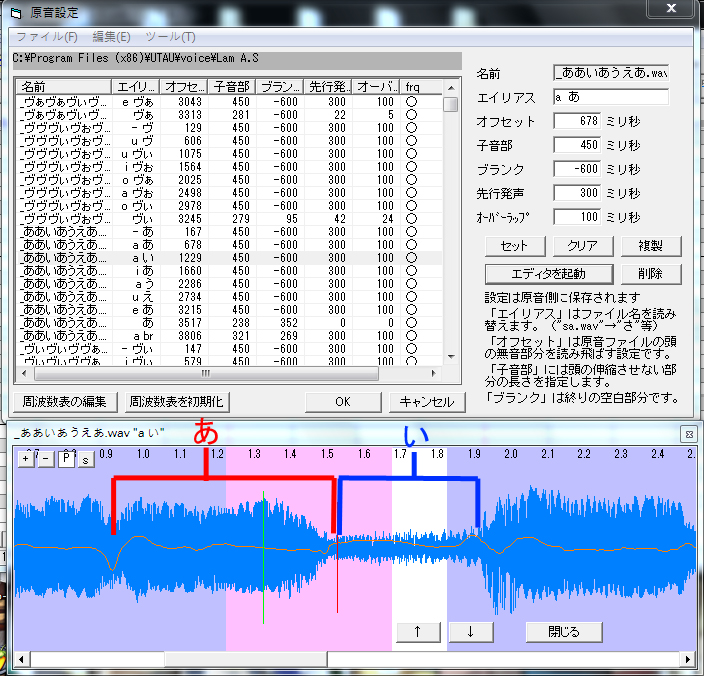Click waveform scrollbar right arrow
Screen dimensions: 704x676
(x=687, y=659)
